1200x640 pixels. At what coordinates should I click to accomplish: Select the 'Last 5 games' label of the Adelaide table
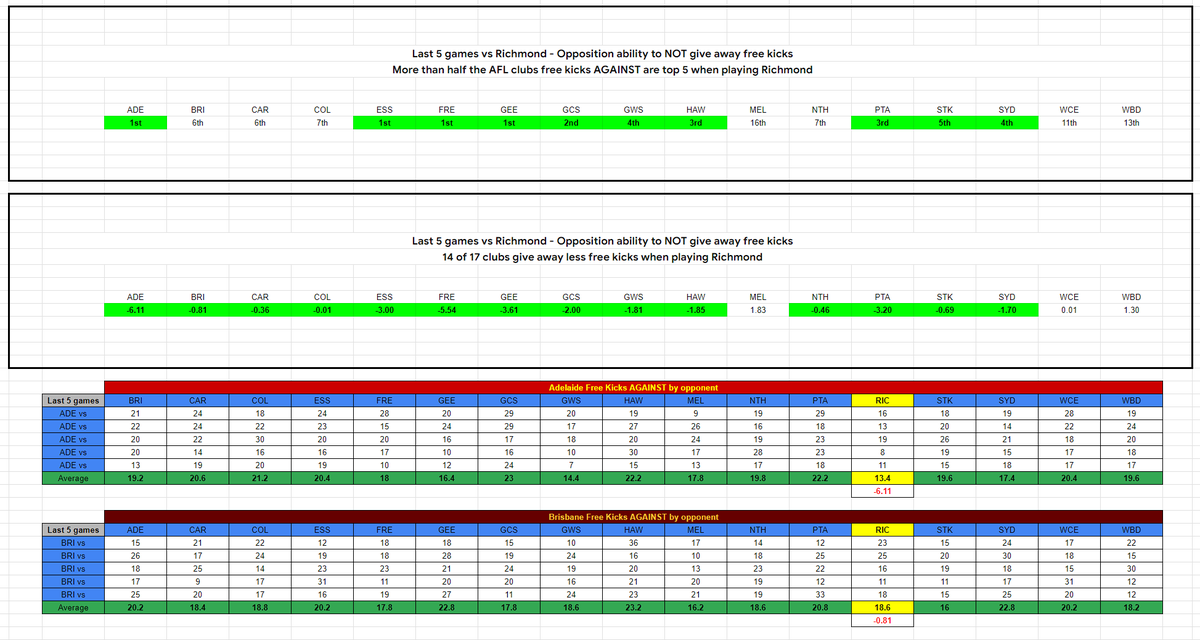(73, 400)
